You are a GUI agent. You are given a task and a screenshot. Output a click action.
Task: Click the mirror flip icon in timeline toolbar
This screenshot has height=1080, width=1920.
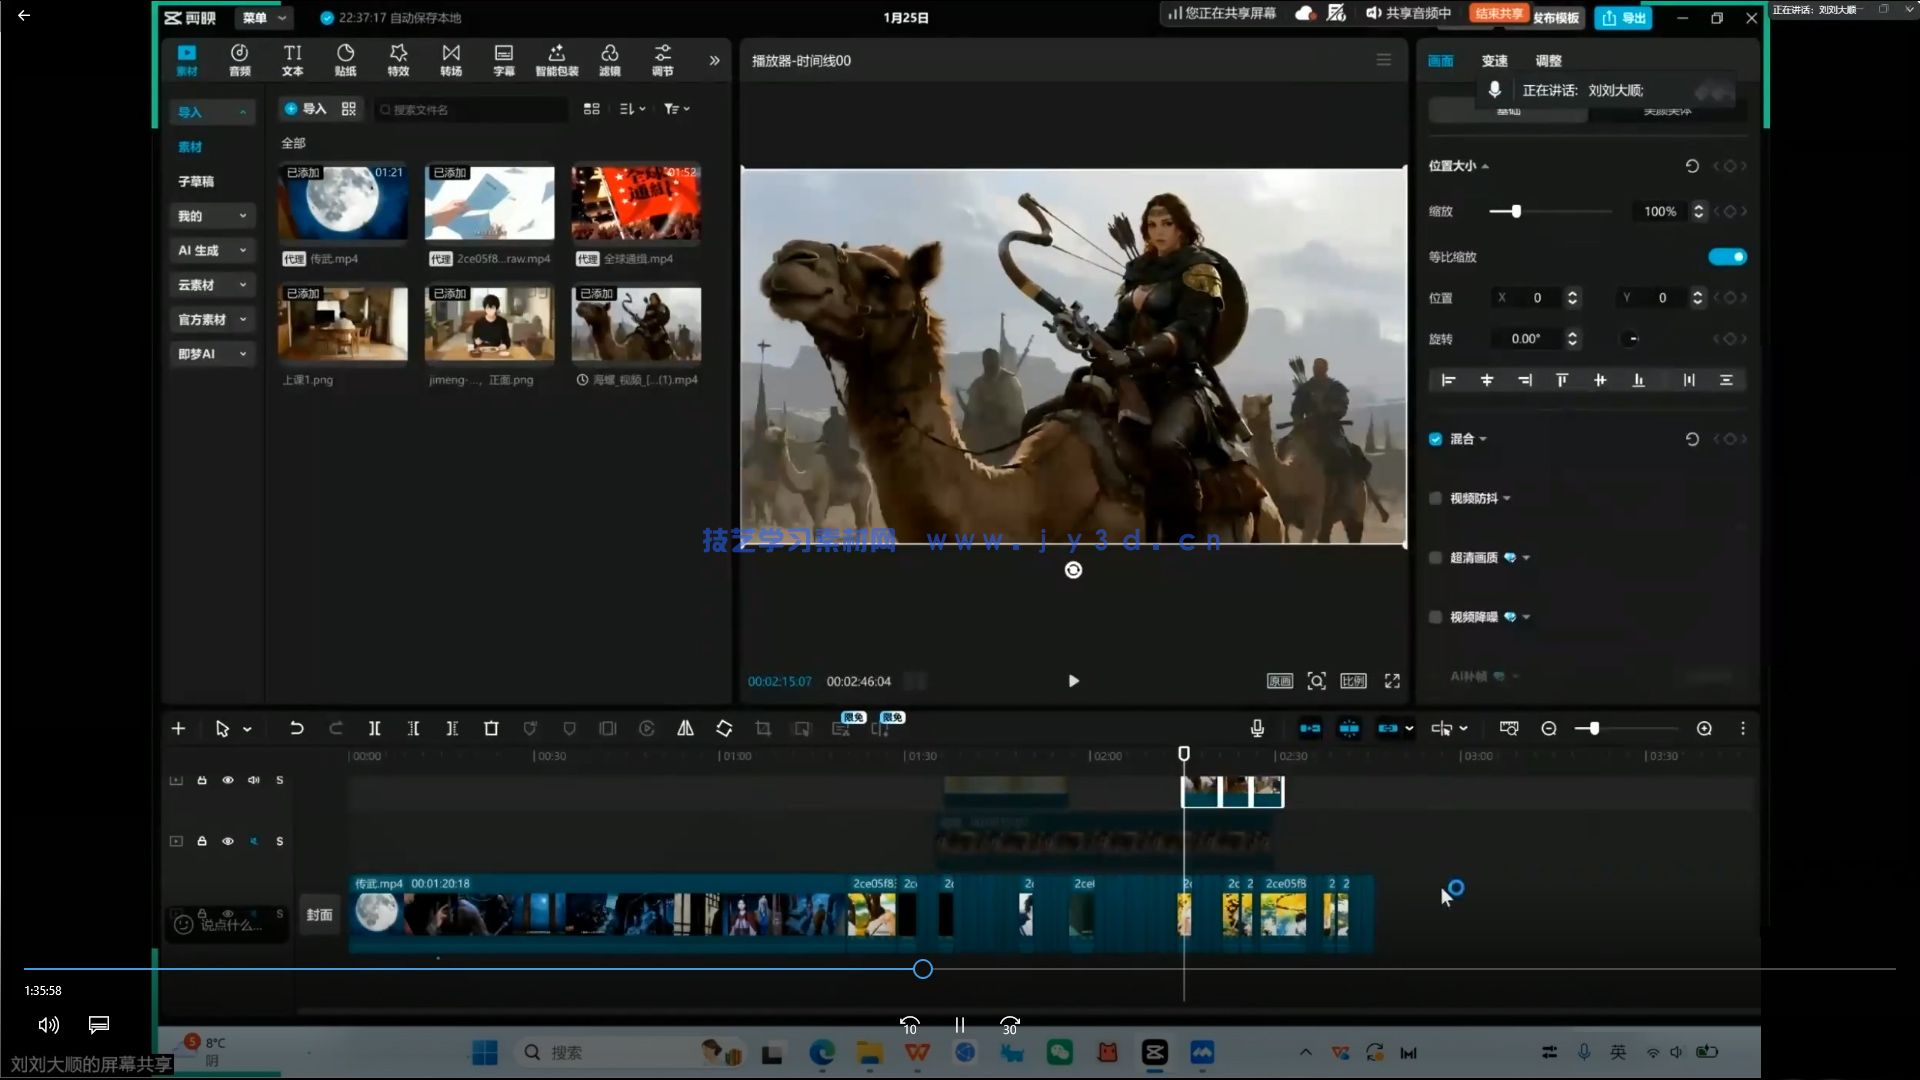tap(685, 729)
